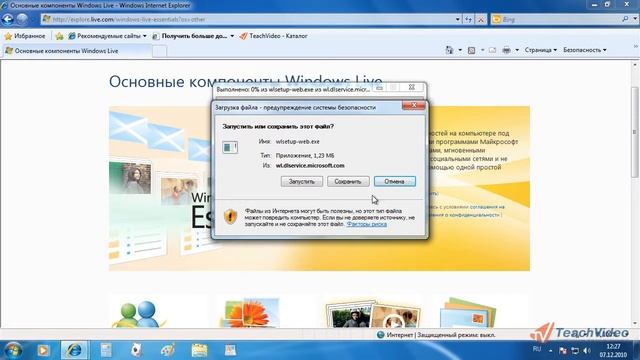The height and width of the screenshot is (360, 640).
Task: Add page to favorites bar icon
Action: (x=60, y=36)
